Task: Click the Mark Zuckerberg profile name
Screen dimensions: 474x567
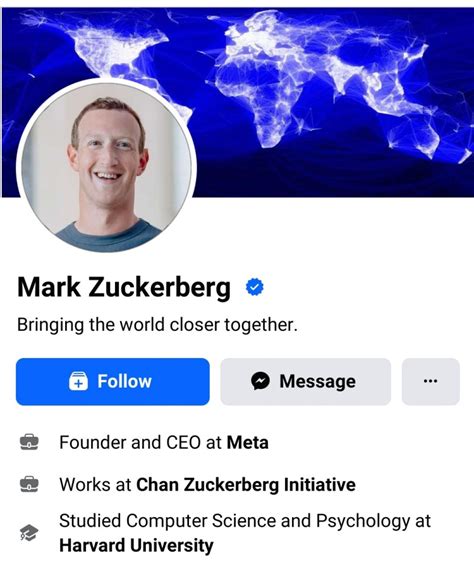Action: click(x=124, y=288)
